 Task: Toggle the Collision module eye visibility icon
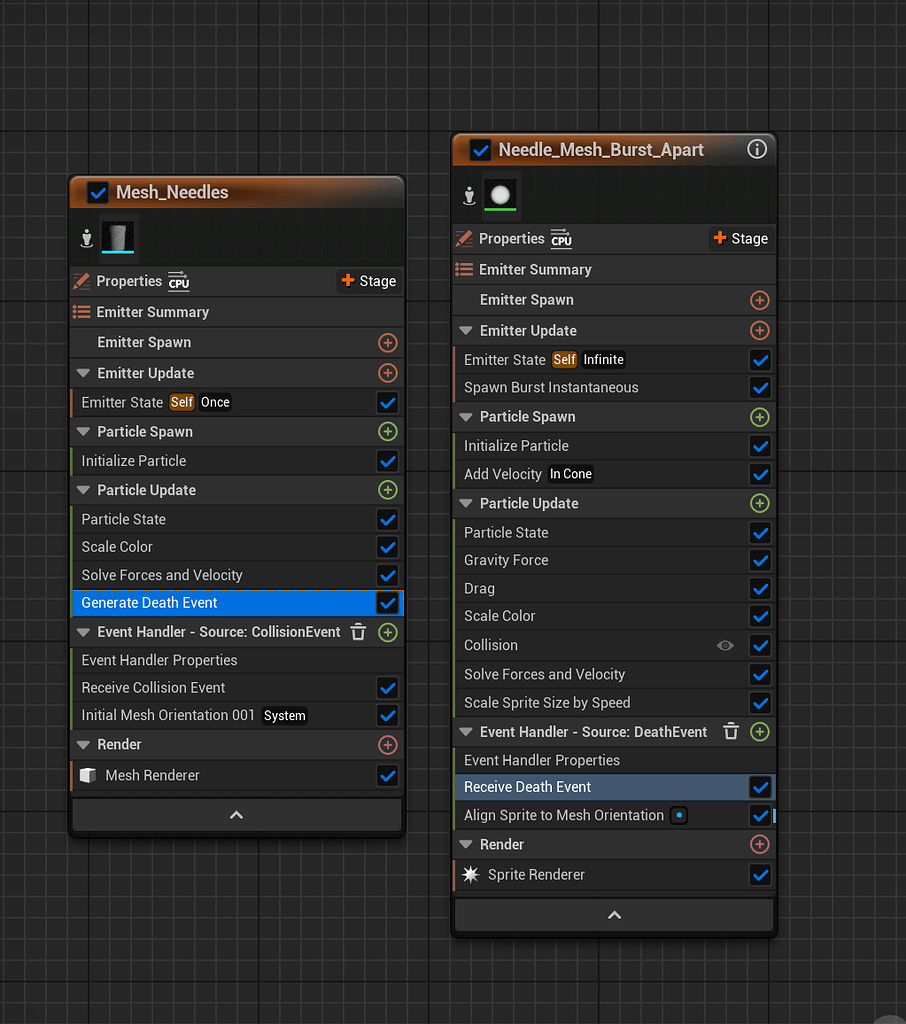coord(725,646)
